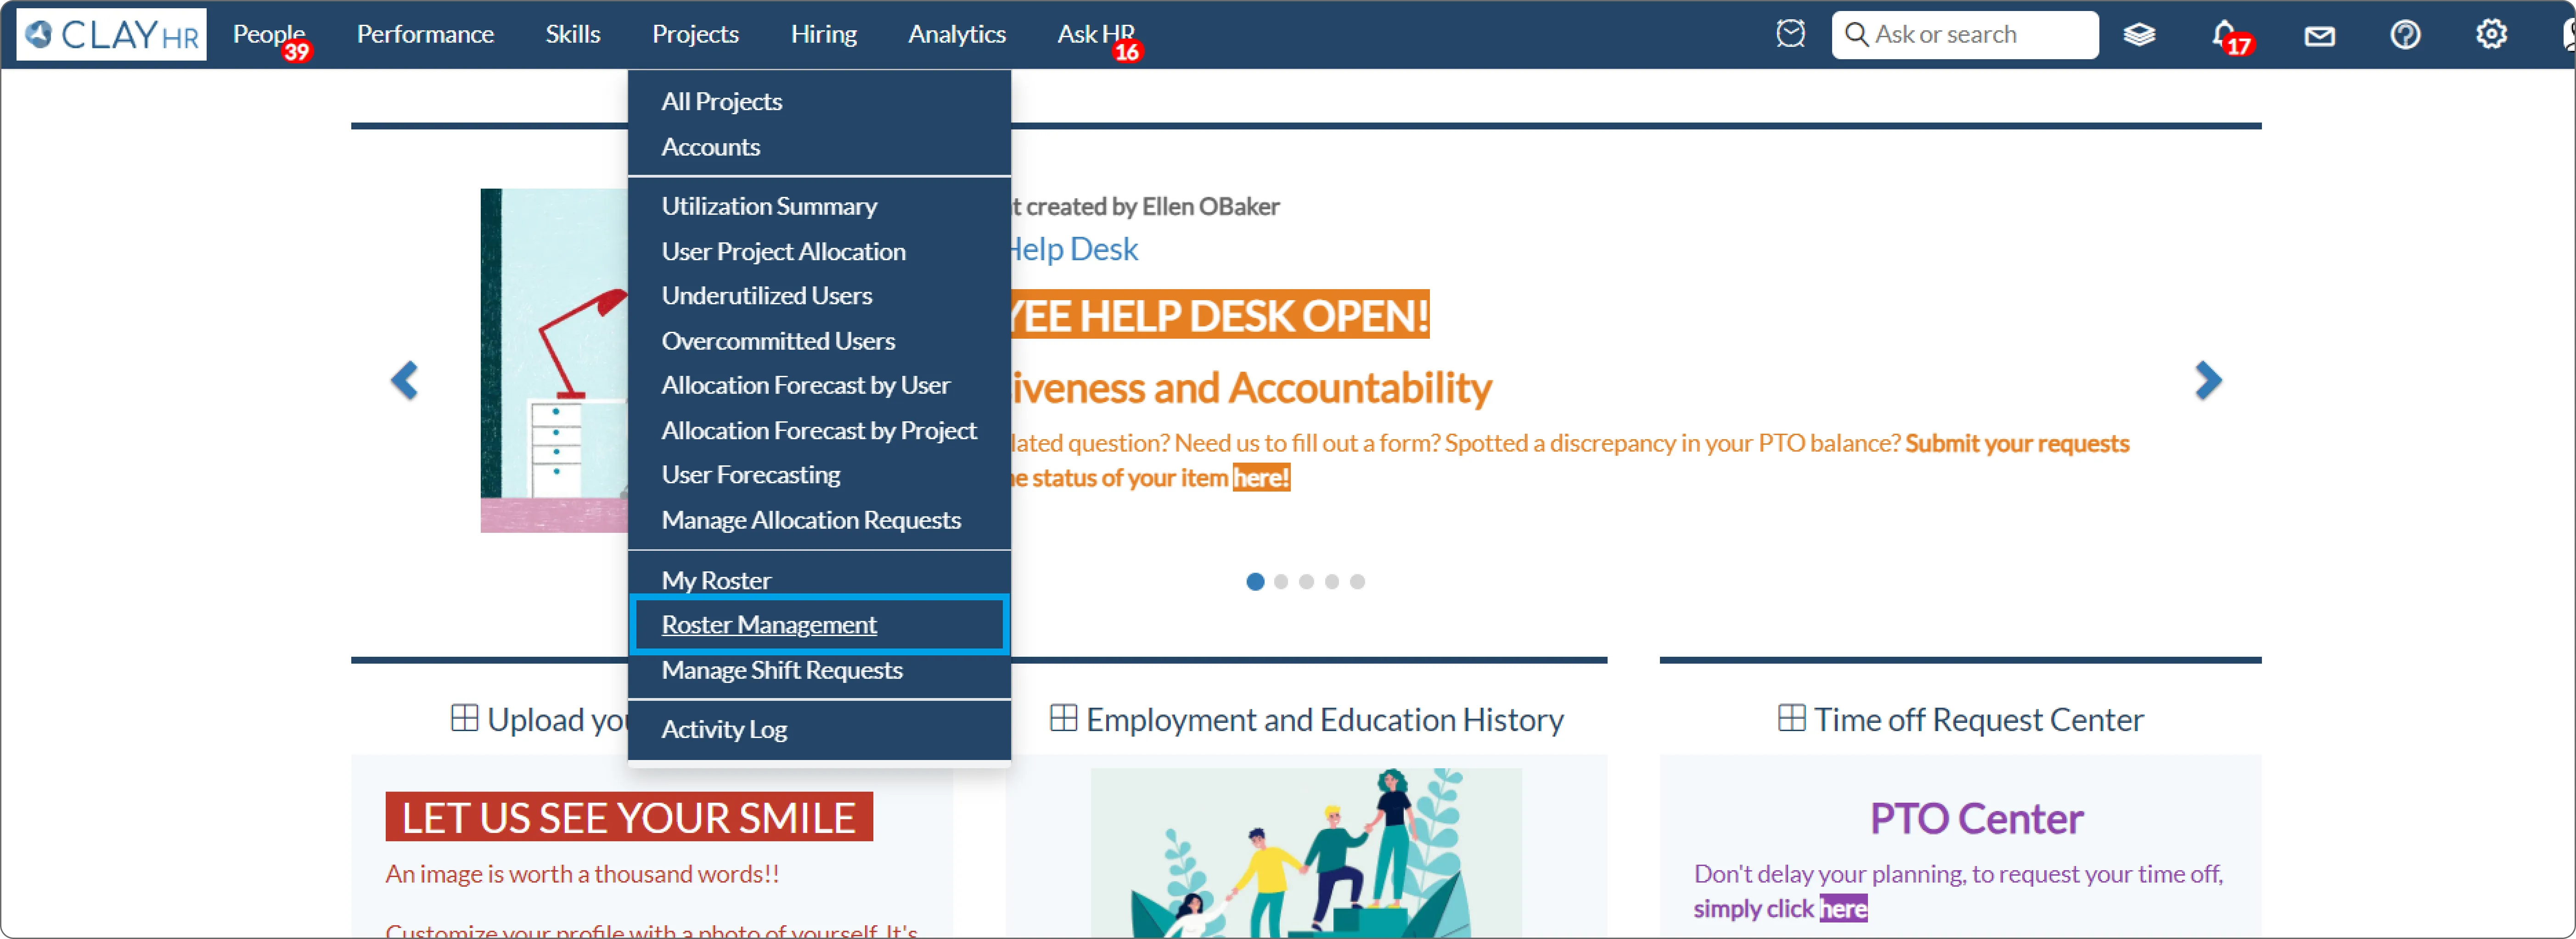Open the settings gear icon
The width and height of the screenshot is (2576, 939).
[2491, 35]
